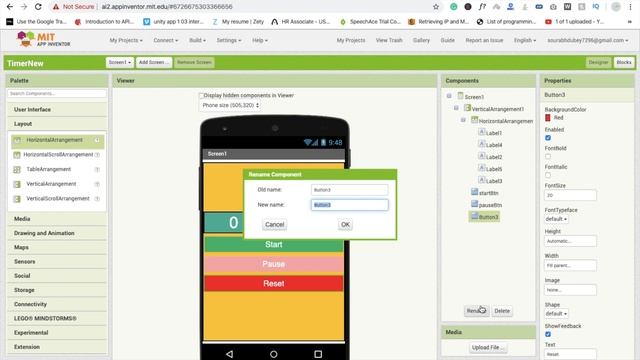
Task: Click the Width Fill parent field
Action: (x=570, y=266)
